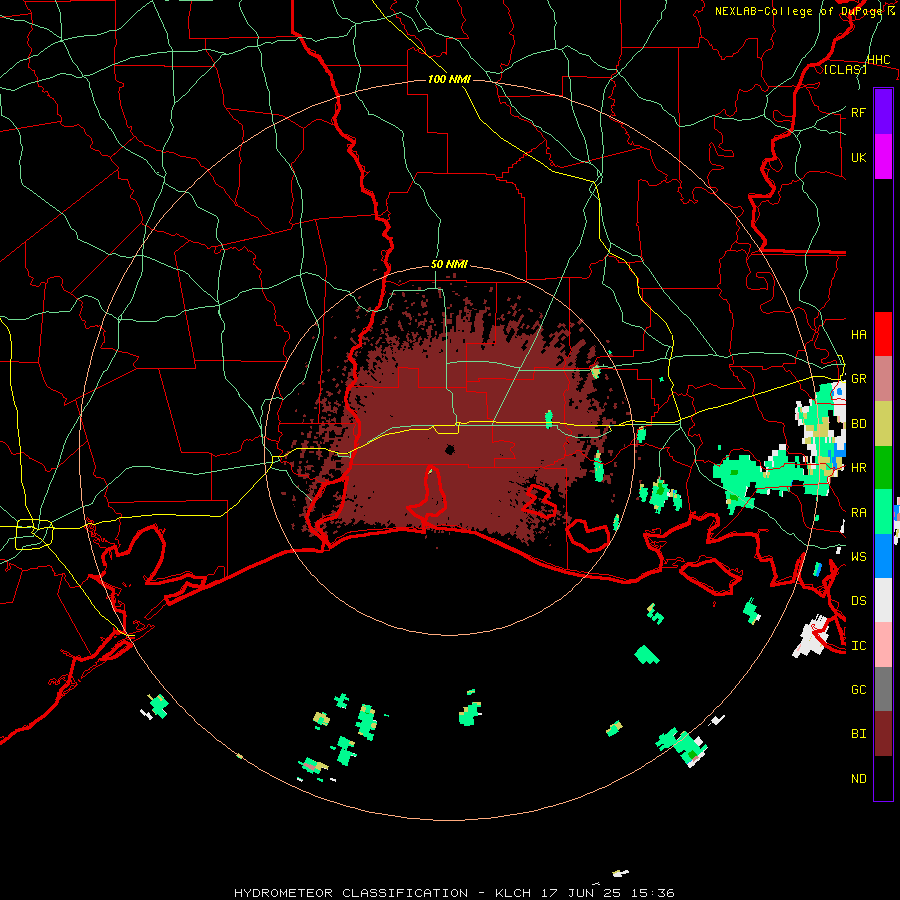The image size is (900, 900).
Task: Click the HHC product code label
Action: point(878,60)
